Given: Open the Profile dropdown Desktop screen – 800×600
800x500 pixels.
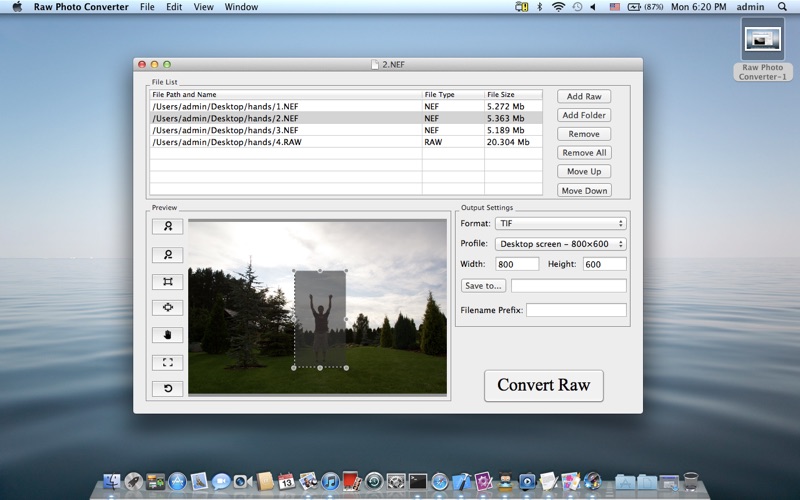Looking at the screenshot, I should coord(560,244).
